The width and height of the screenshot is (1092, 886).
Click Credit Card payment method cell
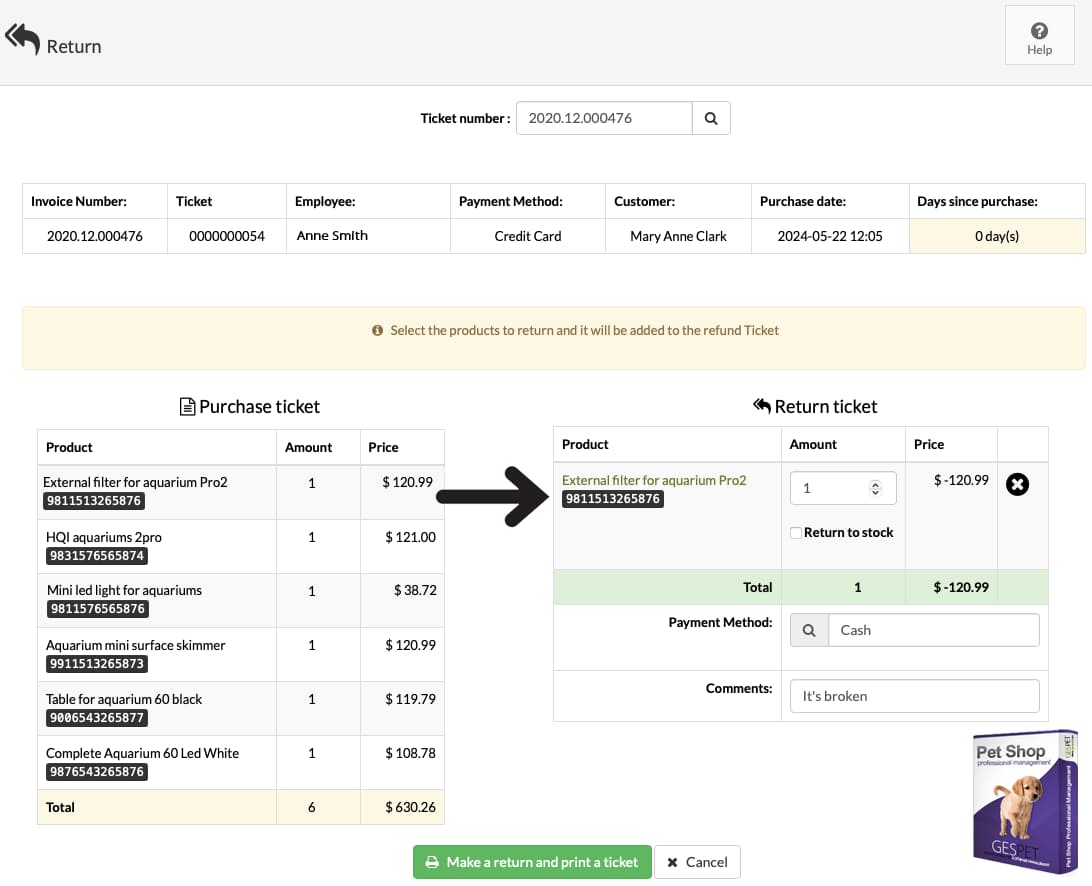528,236
